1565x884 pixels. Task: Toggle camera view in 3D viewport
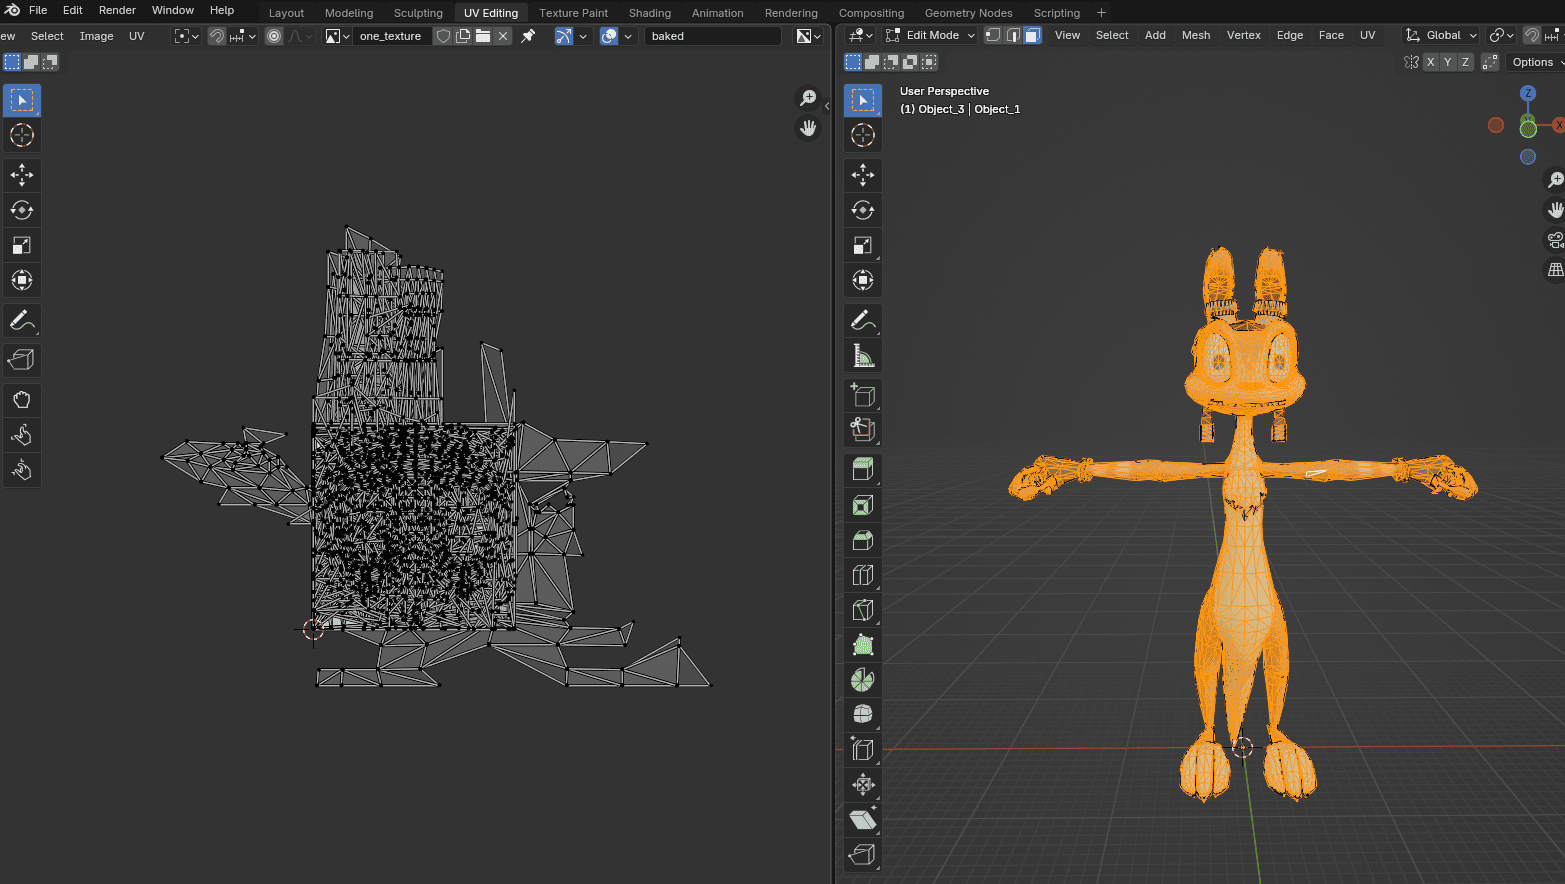1555,240
